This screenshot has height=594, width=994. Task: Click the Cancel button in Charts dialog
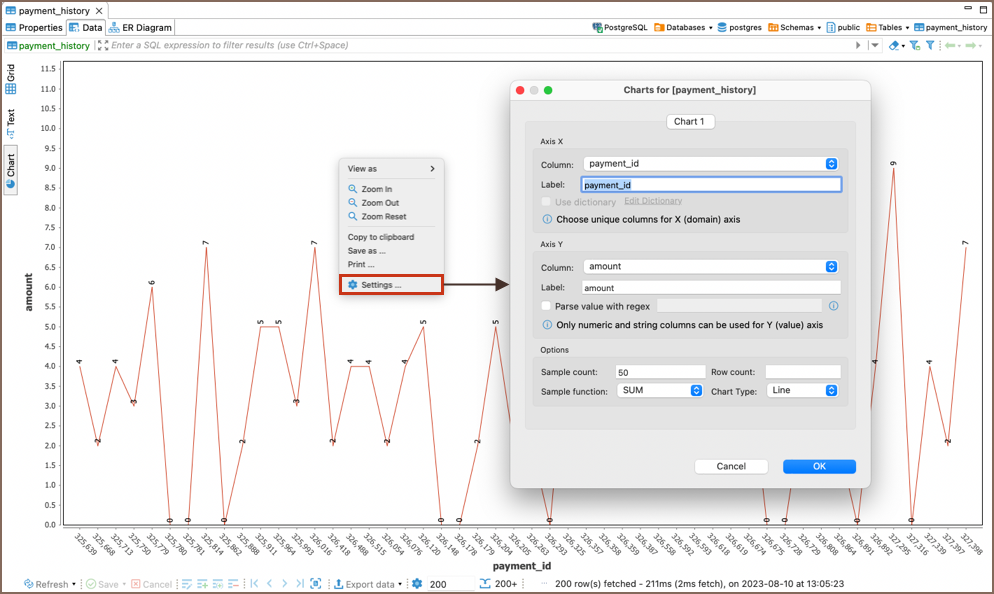pyautogui.click(x=731, y=466)
